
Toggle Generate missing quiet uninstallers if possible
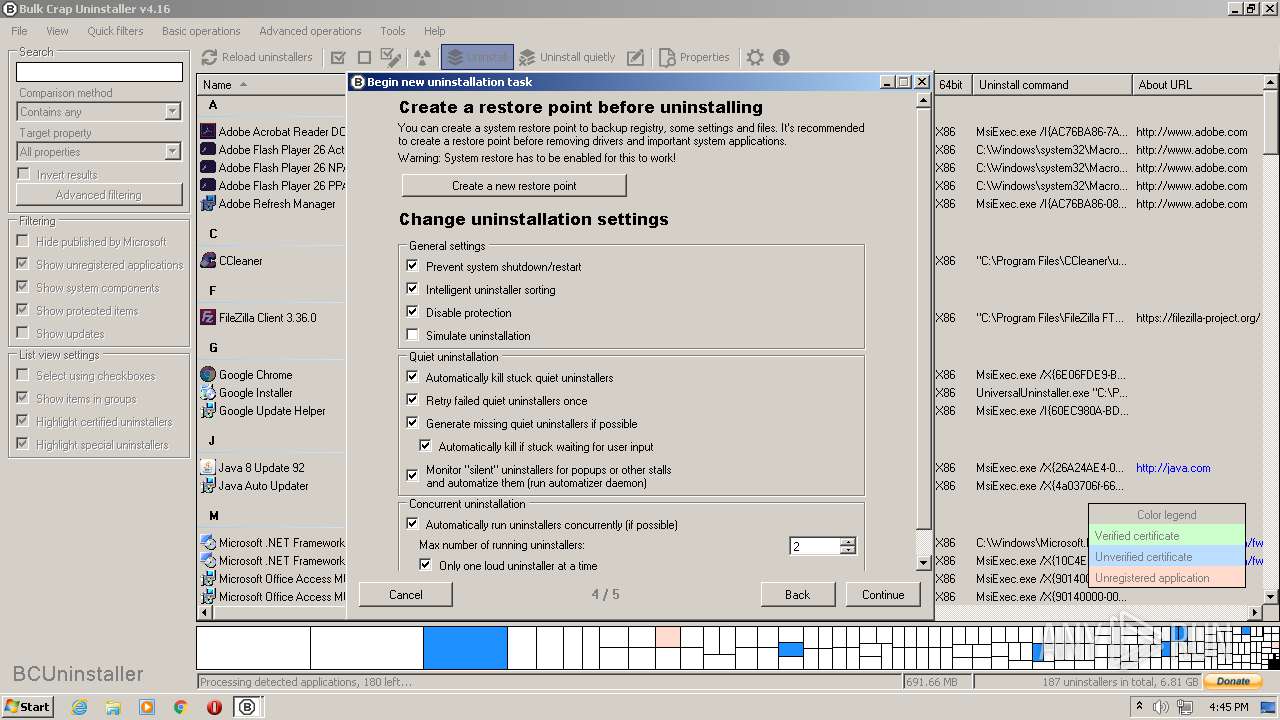tap(412, 423)
